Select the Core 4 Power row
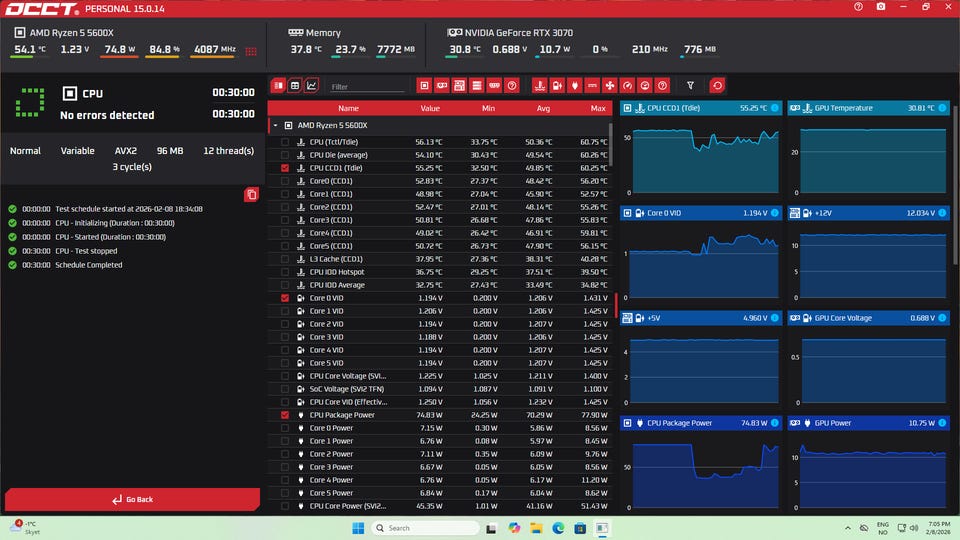This screenshot has width=960, height=540. click(440, 480)
